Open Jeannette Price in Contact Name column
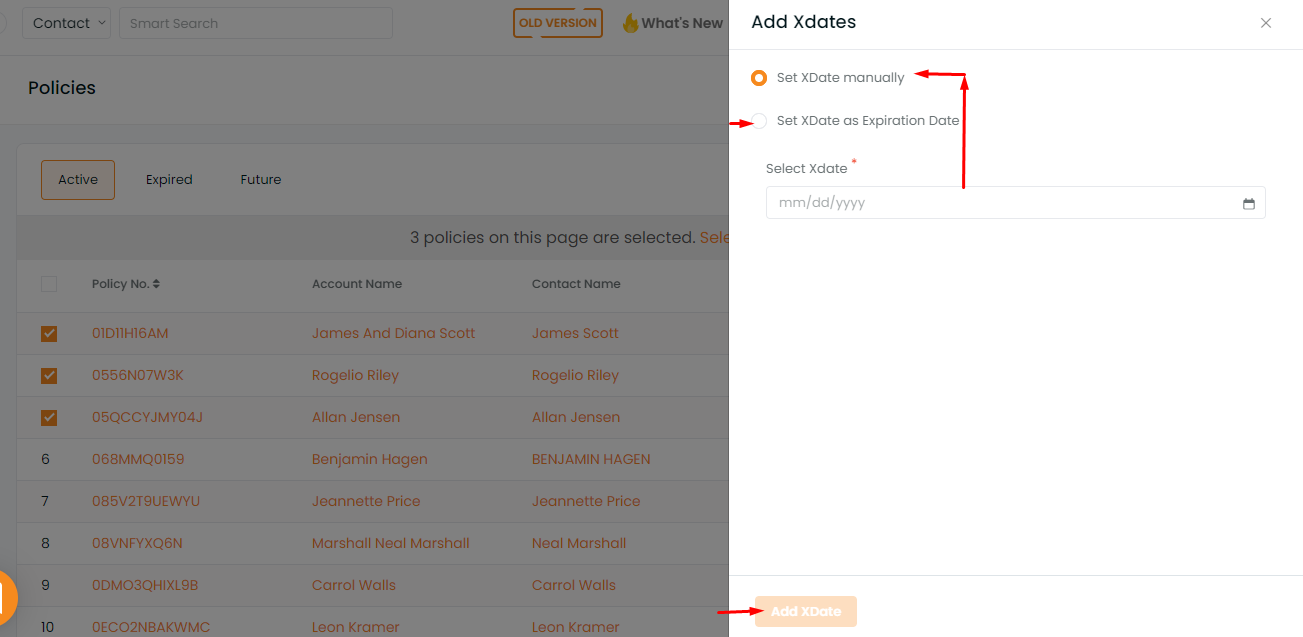 point(586,501)
